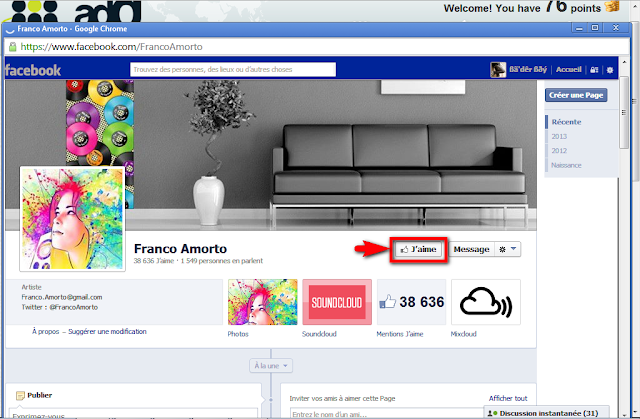Image resolution: width=640 pixels, height=419 pixels.
Task: Open the privacy shortcuts lock icon
Action: (x=594, y=70)
